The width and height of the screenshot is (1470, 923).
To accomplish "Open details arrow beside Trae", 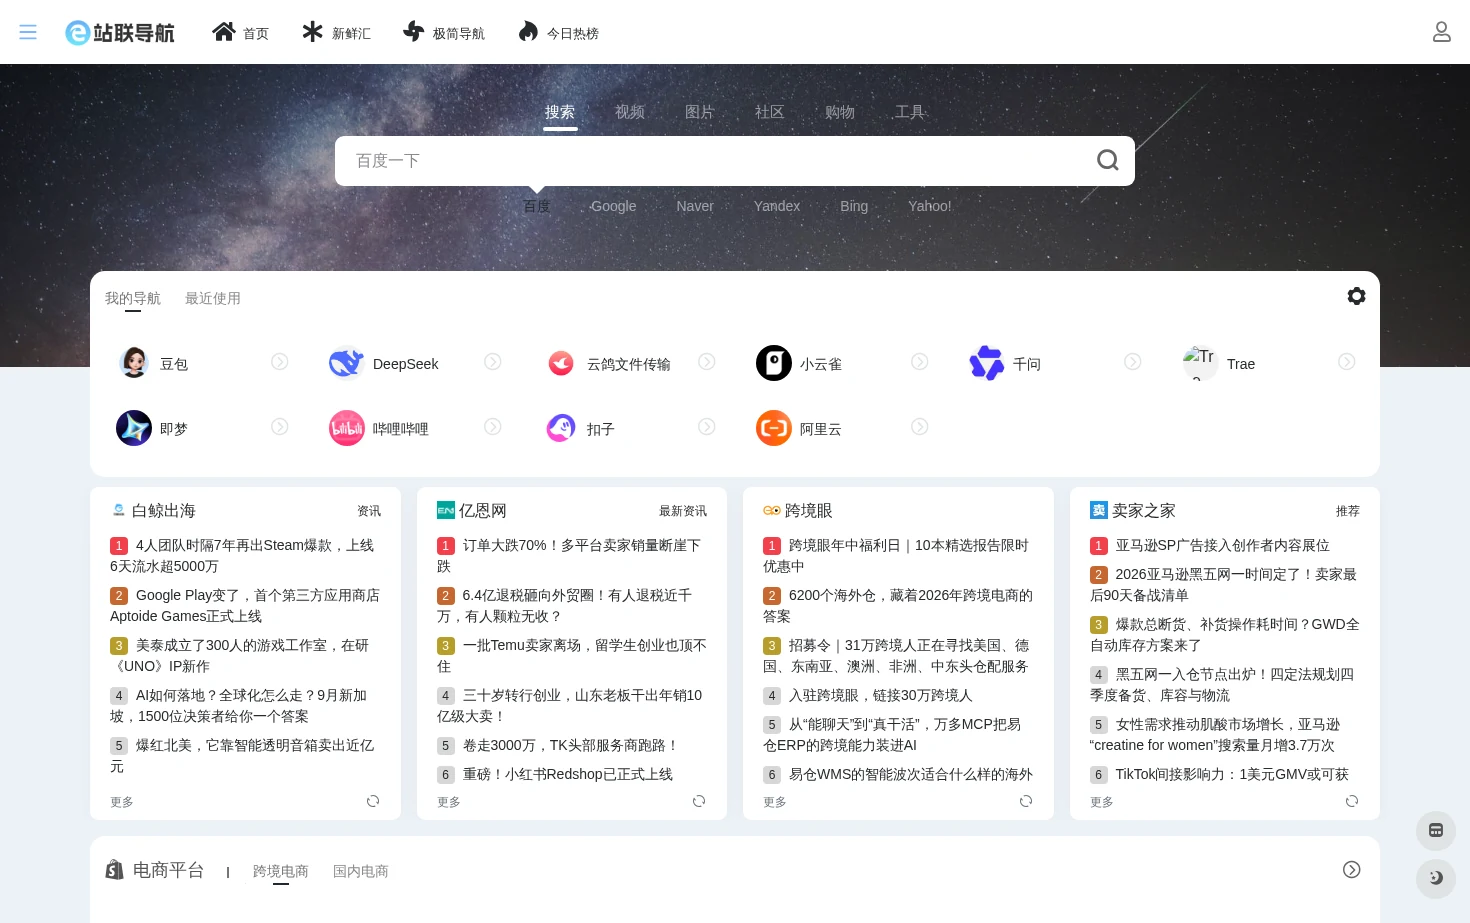I will coord(1347,361).
